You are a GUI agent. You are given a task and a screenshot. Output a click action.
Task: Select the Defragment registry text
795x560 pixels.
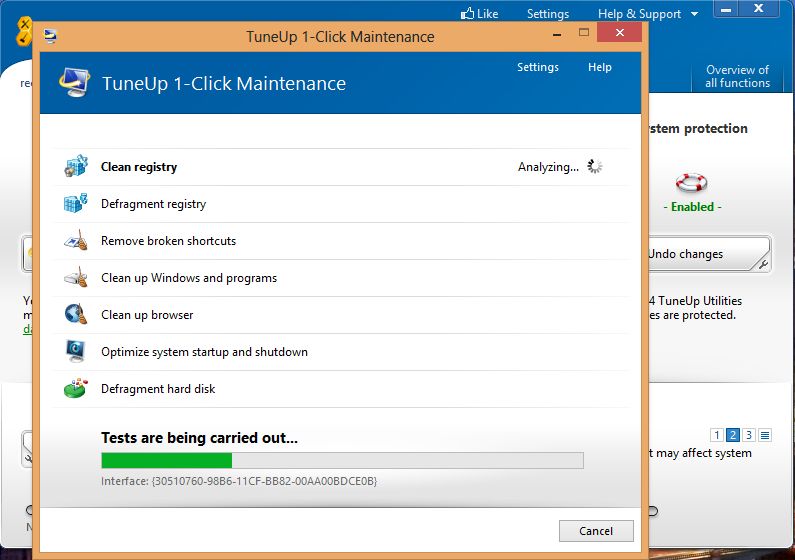154,204
